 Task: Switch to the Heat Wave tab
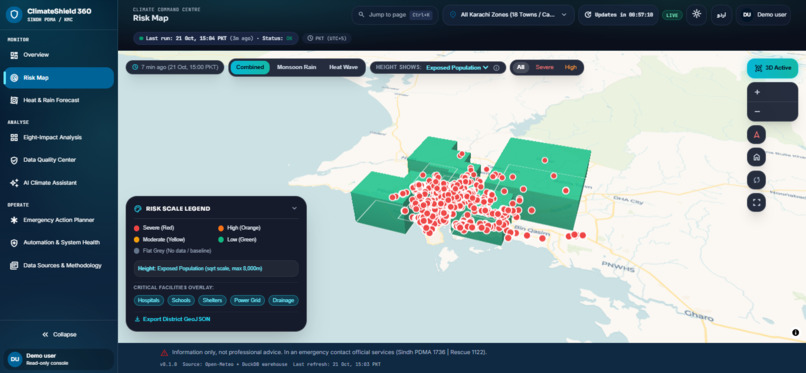(343, 67)
